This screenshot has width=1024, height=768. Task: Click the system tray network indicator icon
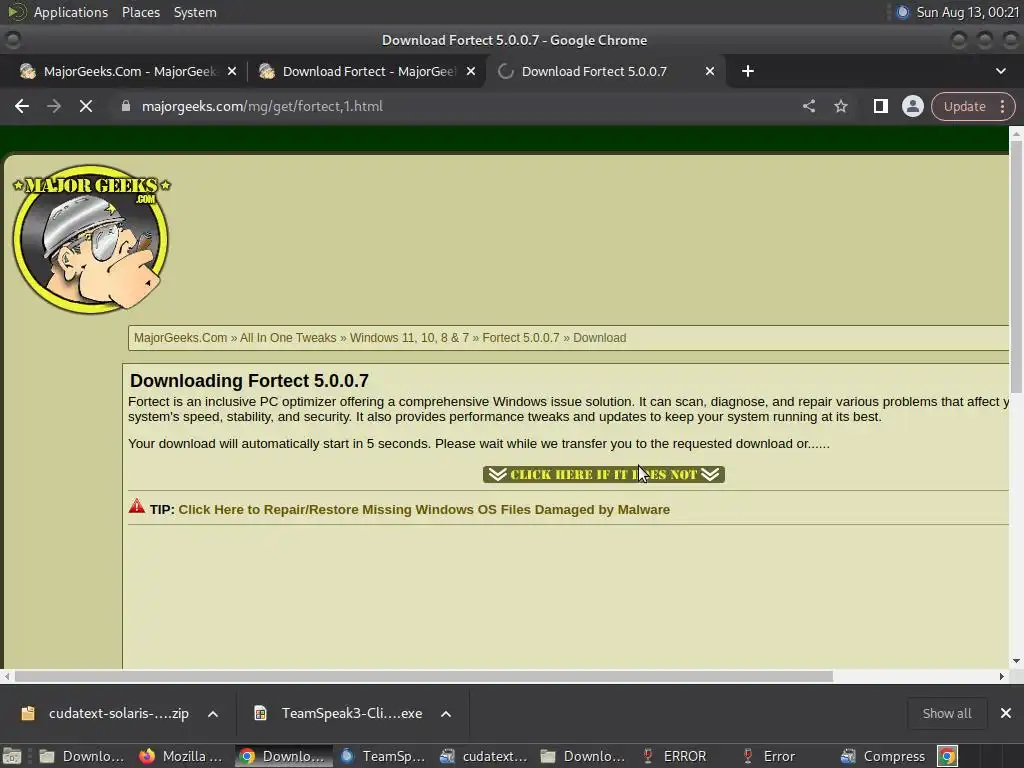(x=903, y=12)
